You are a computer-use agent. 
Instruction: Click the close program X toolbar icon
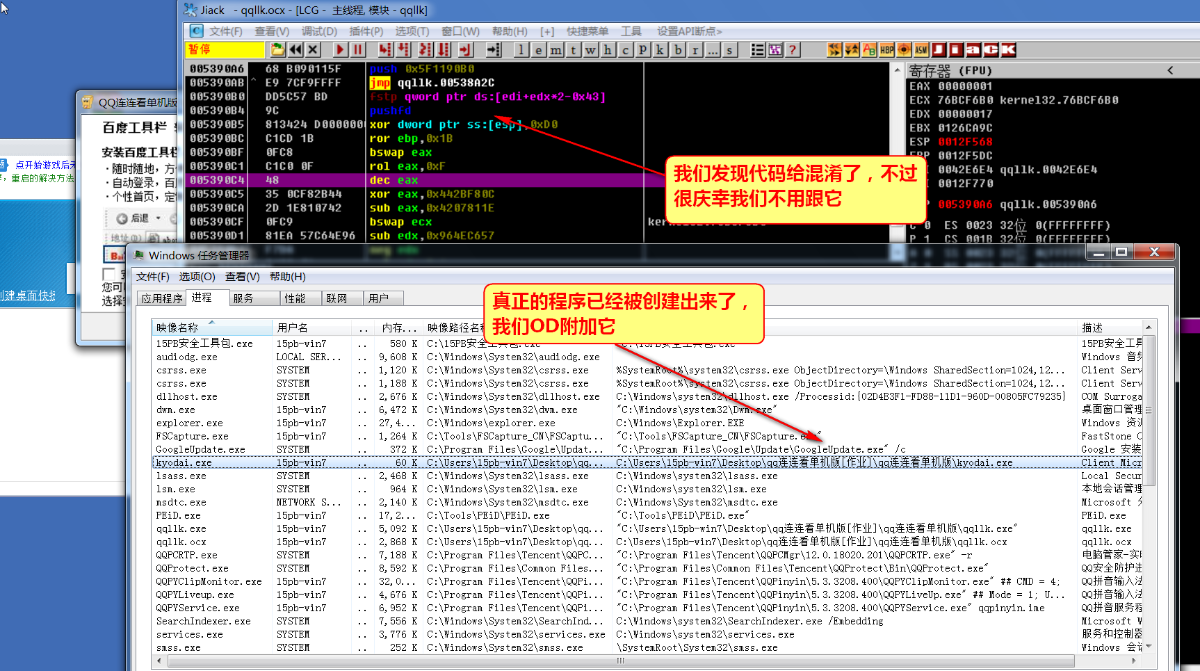point(313,49)
